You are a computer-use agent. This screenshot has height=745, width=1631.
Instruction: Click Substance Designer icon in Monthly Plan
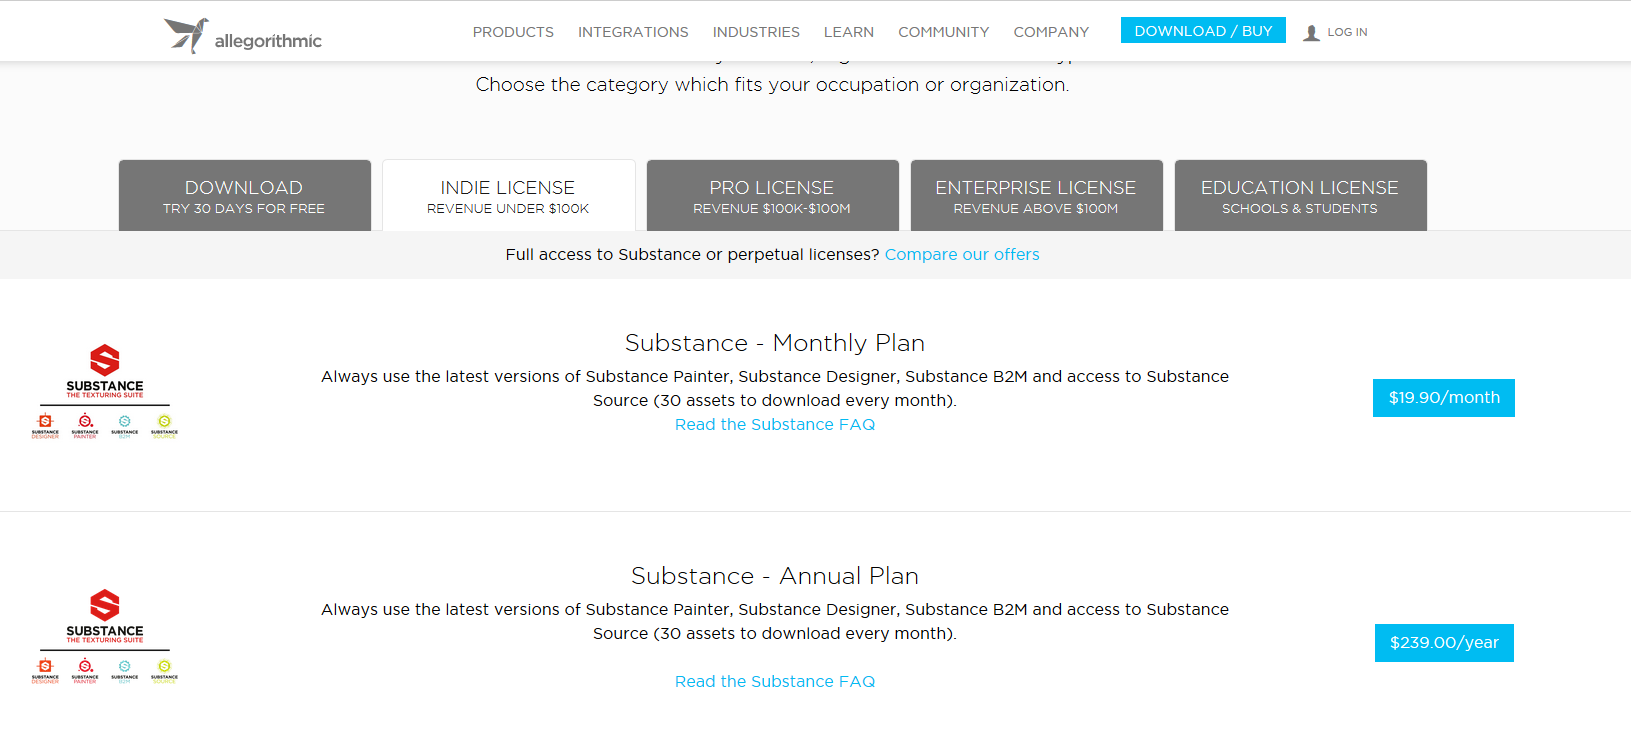[x=45, y=426]
